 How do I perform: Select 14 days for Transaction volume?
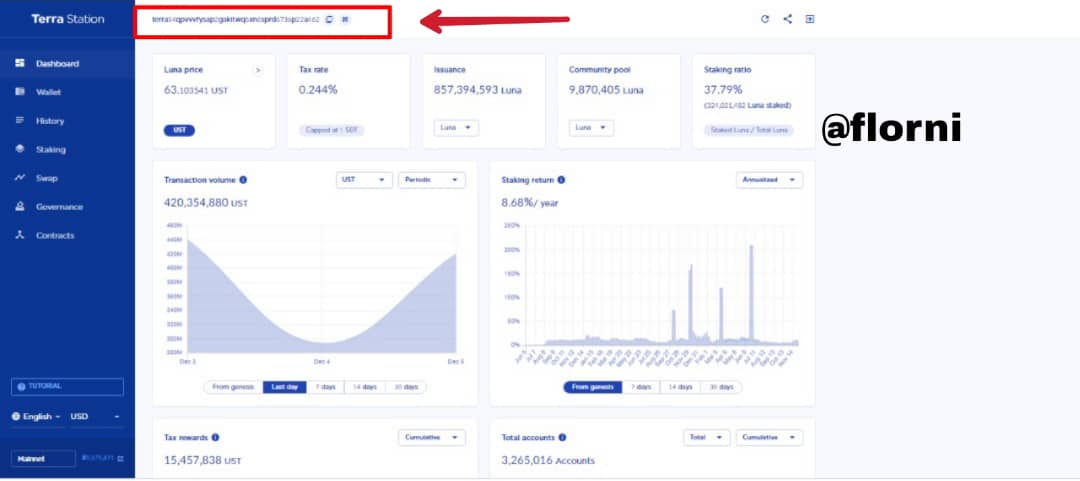365,387
